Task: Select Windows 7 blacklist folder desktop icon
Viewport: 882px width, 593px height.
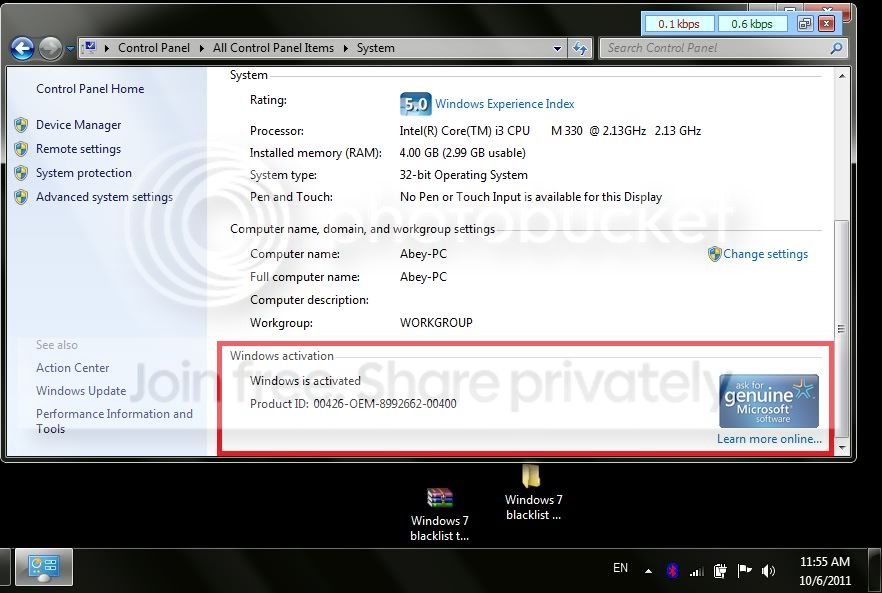Action: pyautogui.click(x=533, y=492)
